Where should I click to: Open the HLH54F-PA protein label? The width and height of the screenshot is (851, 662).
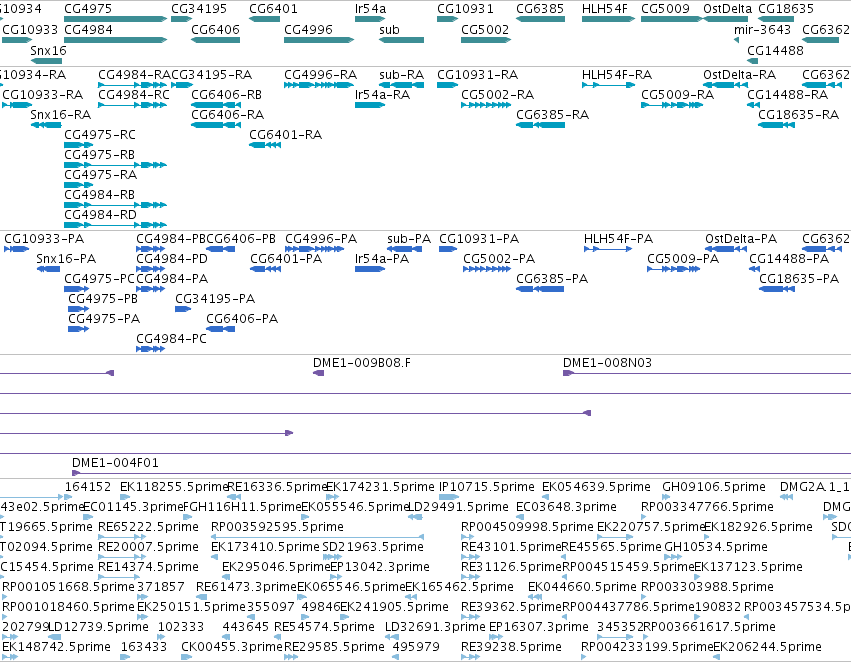[618, 239]
